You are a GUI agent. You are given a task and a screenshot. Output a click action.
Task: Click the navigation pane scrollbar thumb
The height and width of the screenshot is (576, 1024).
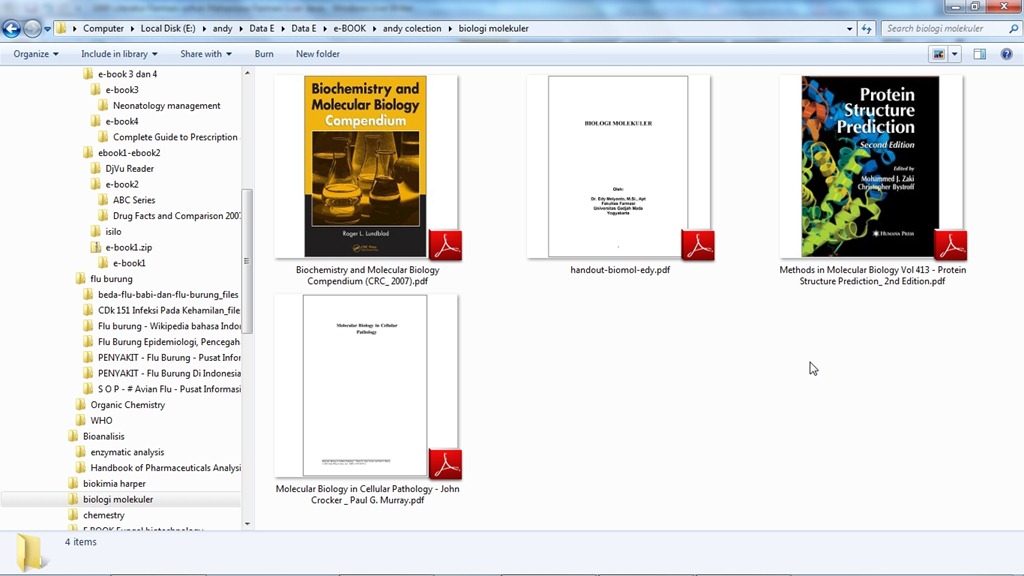[247, 261]
